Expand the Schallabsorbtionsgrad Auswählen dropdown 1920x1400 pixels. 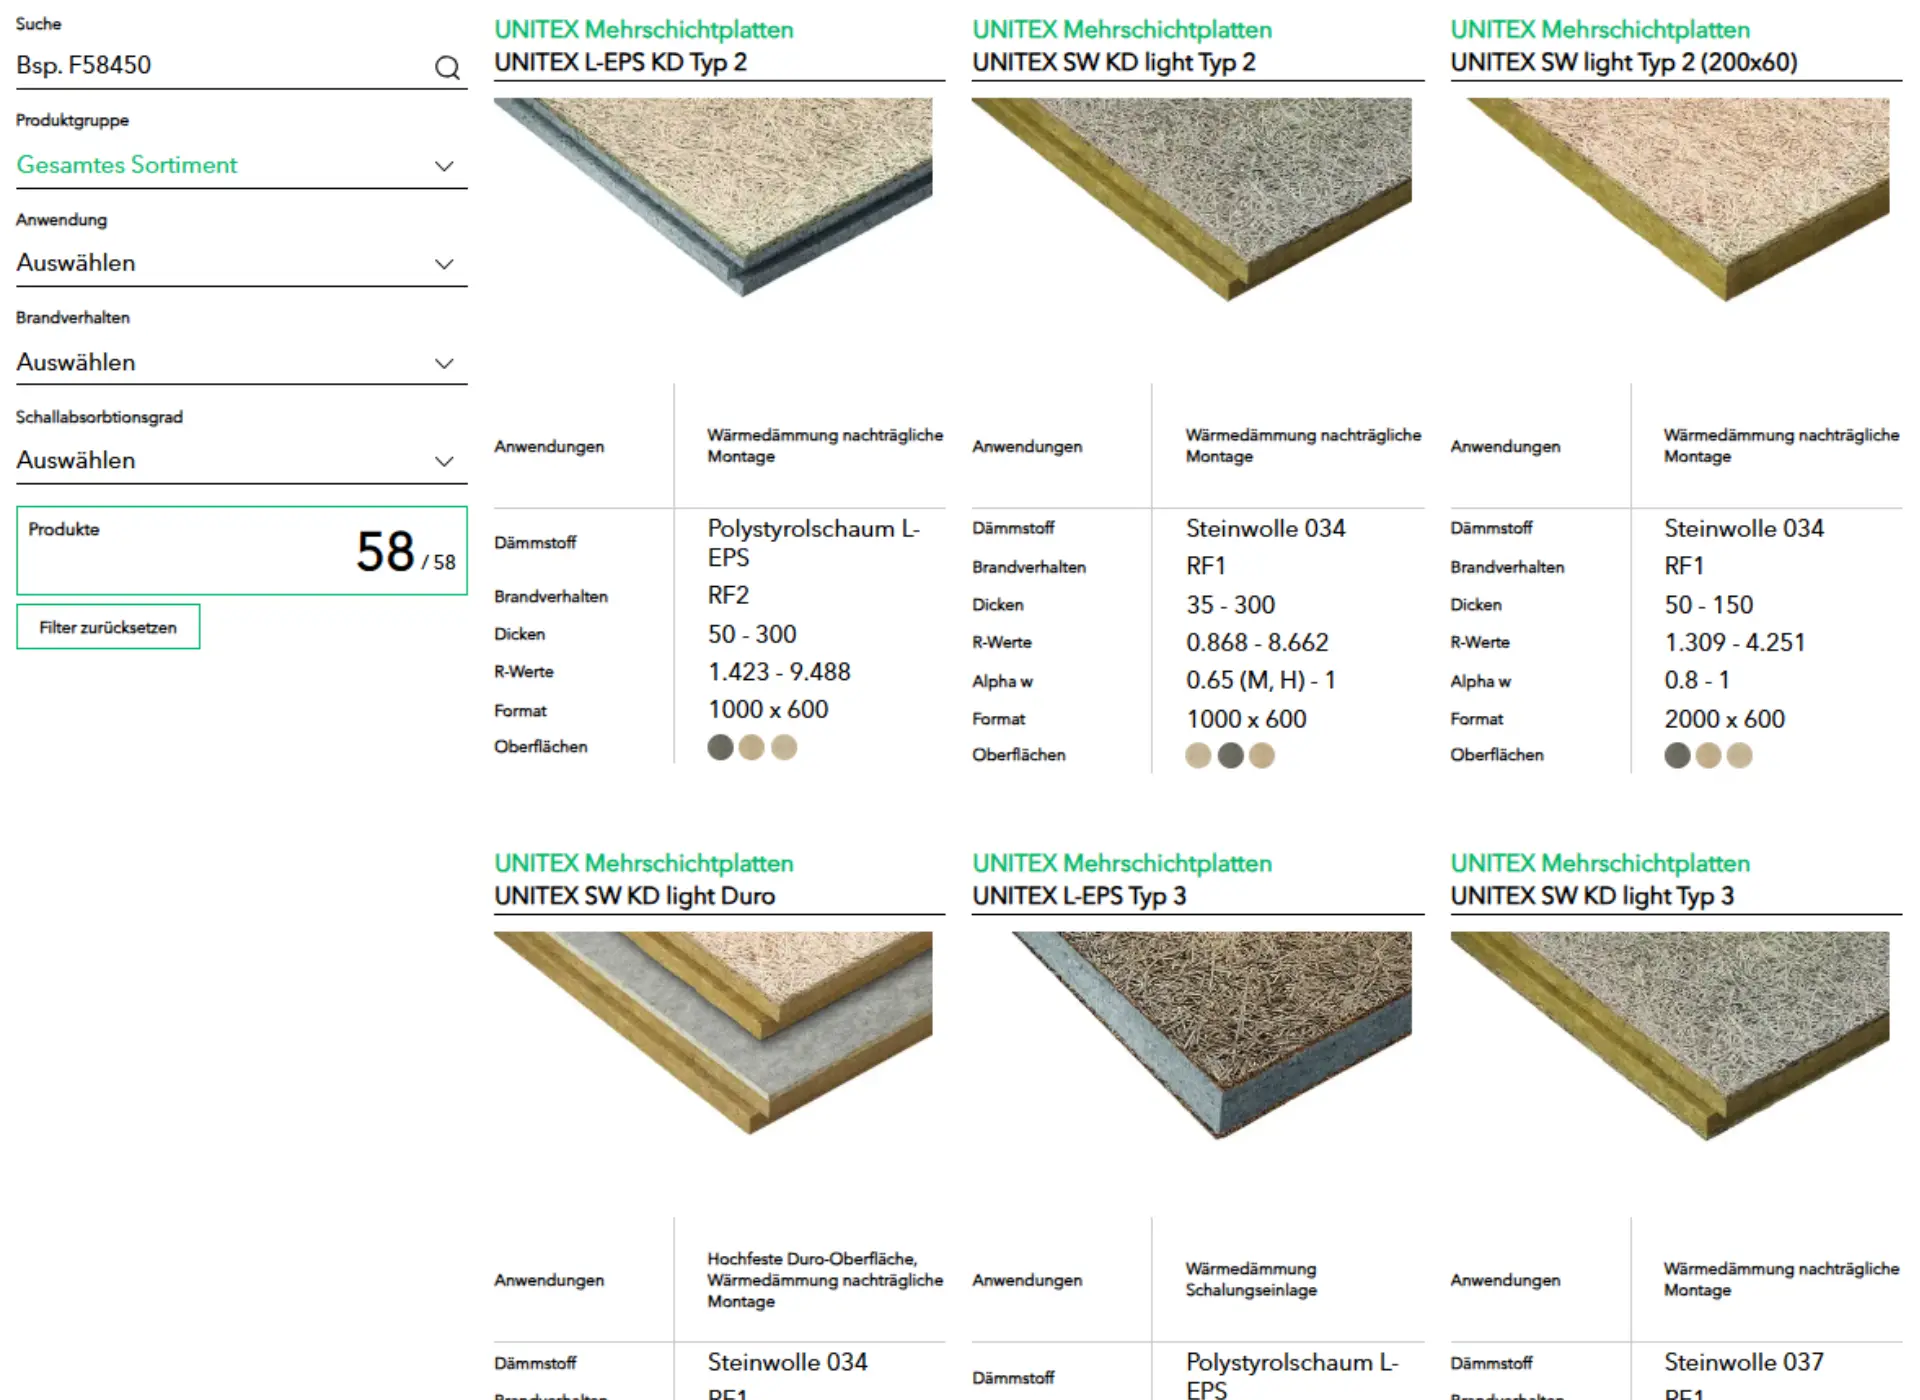(x=241, y=460)
